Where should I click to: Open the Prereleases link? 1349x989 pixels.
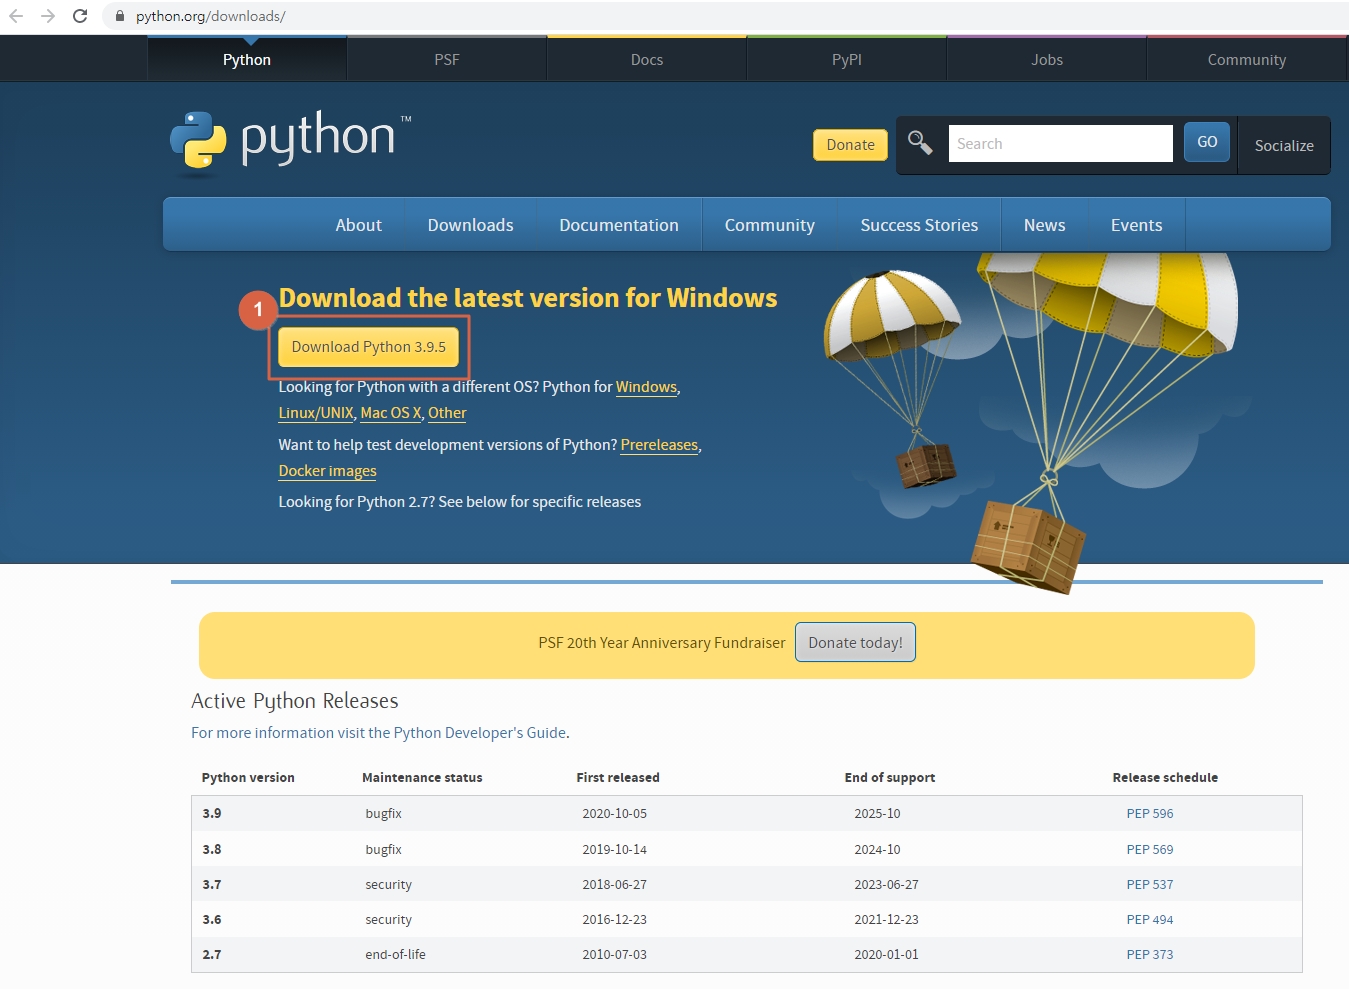click(x=659, y=445)
